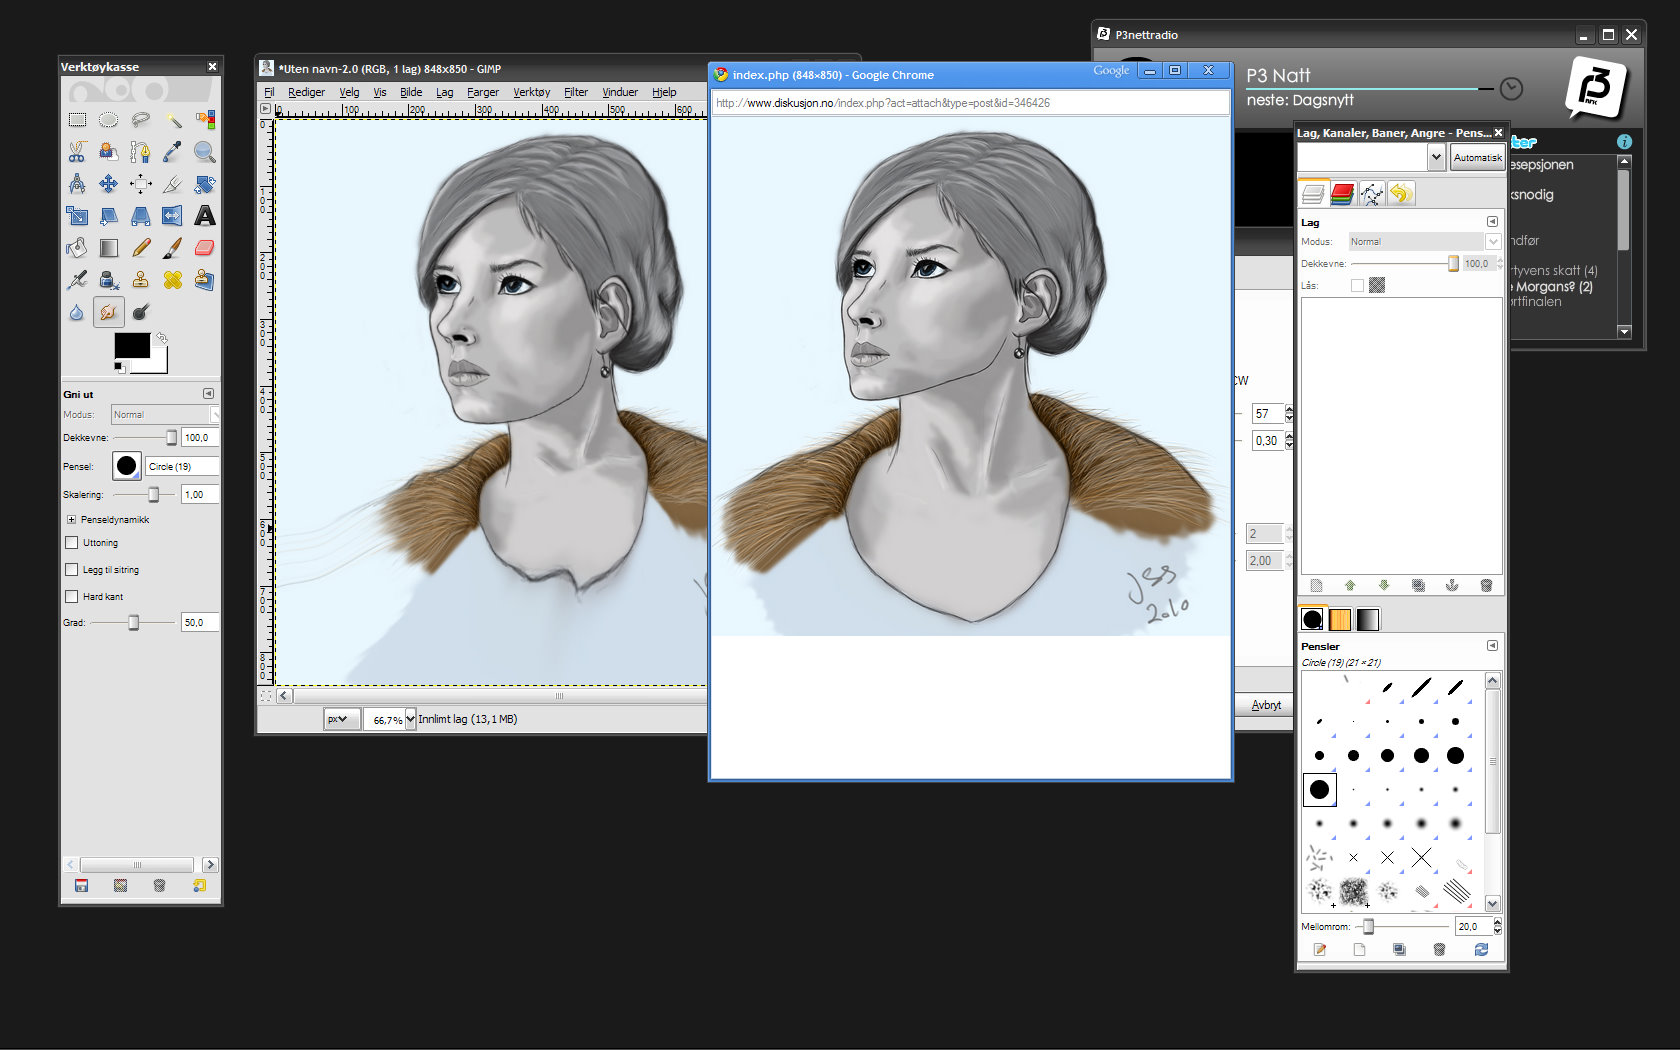Select the Free Select lasso tool
Viewport: 1680px width, 1050px height.
coord(140,120)
